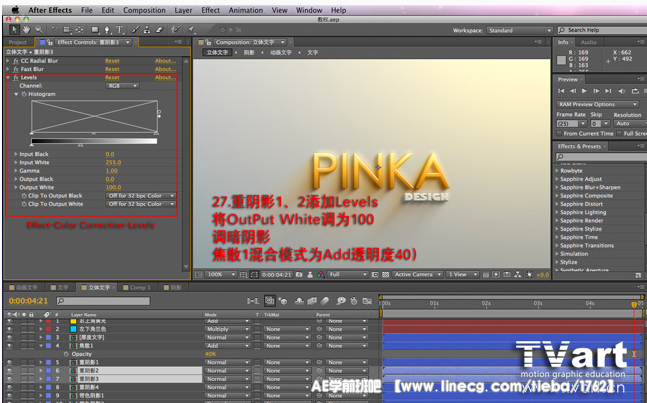Toggle the shy layers timeline switch
Viewport: 647px width, 403px height.
[x=299, y=301]
